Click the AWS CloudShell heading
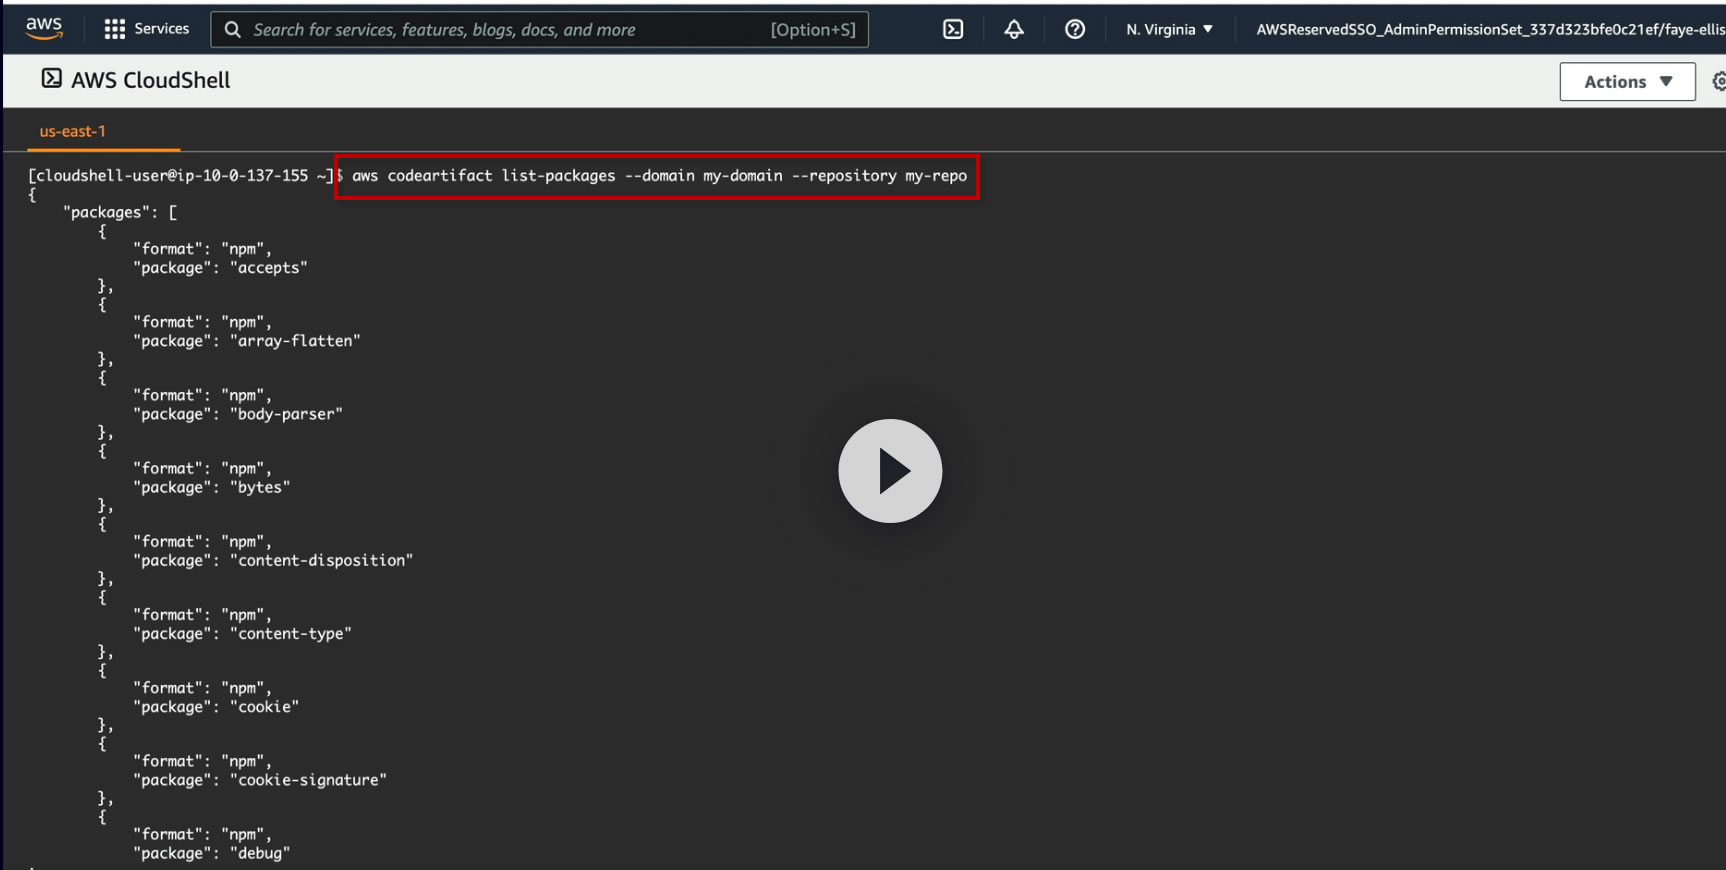 click(150, 80)
